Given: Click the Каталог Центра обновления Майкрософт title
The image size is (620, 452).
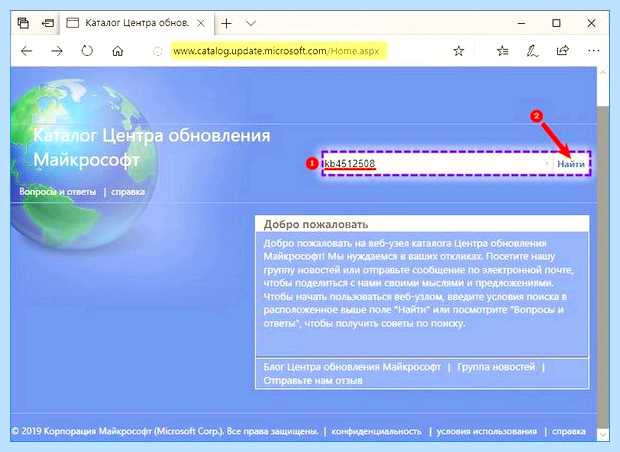Looking at the screenshot, I should point(152,148).
